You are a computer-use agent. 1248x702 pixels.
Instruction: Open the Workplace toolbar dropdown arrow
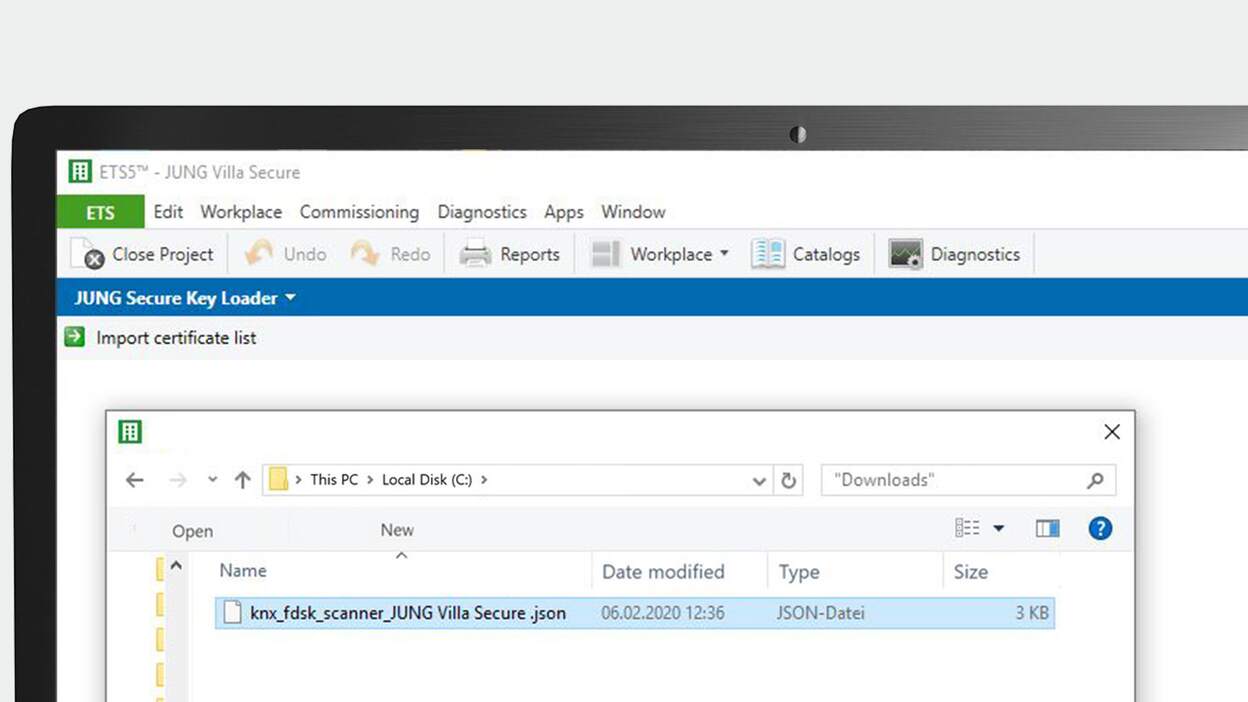tap(725, 254)
